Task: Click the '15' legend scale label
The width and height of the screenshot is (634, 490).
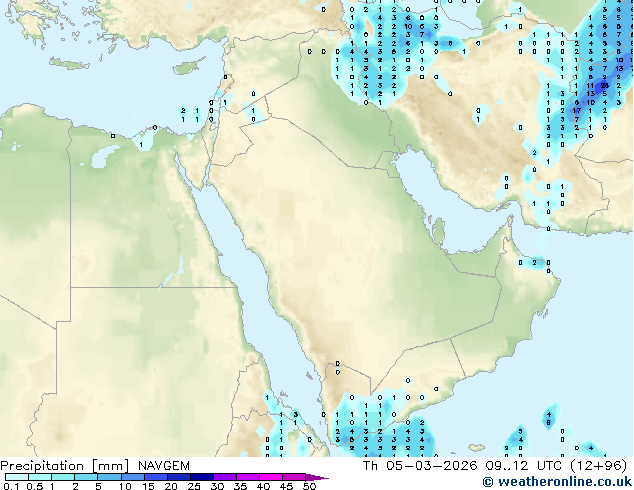Action: 148,486
